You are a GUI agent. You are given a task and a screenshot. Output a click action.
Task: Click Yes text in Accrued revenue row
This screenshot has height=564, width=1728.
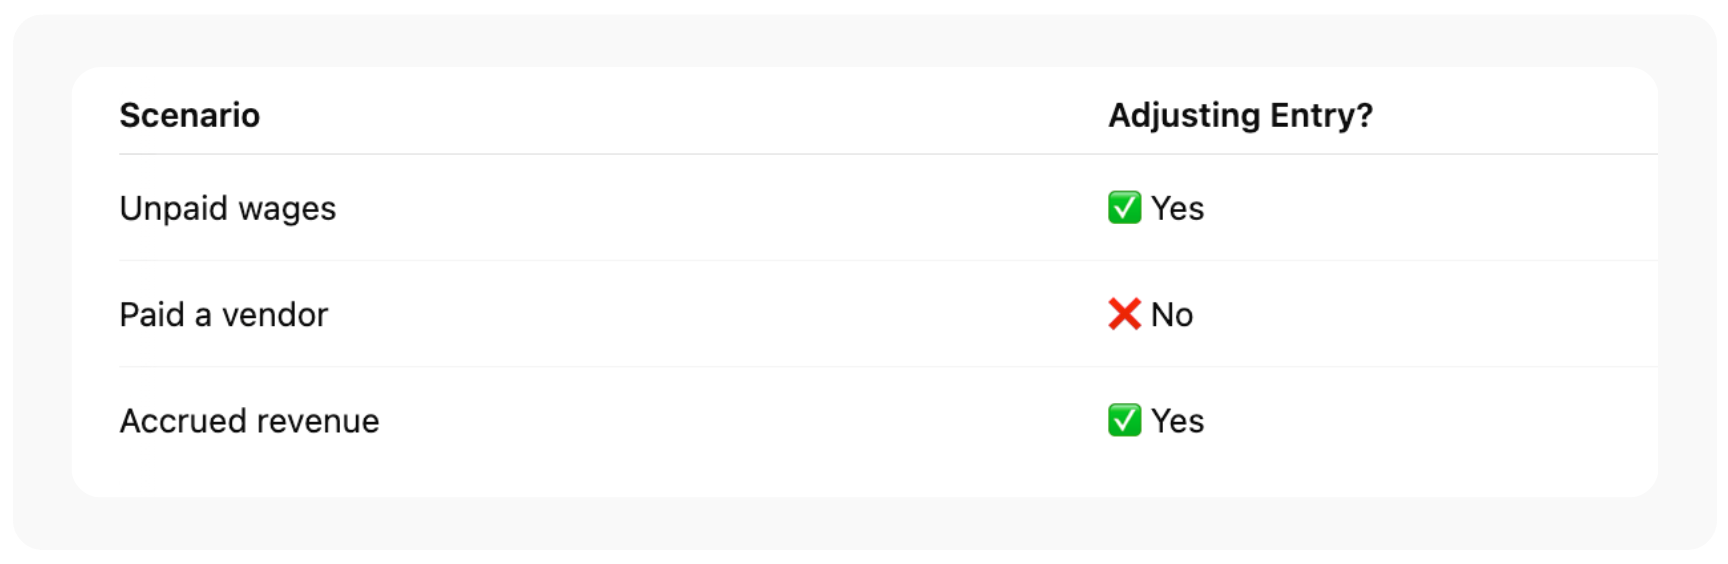[1177, 421]
